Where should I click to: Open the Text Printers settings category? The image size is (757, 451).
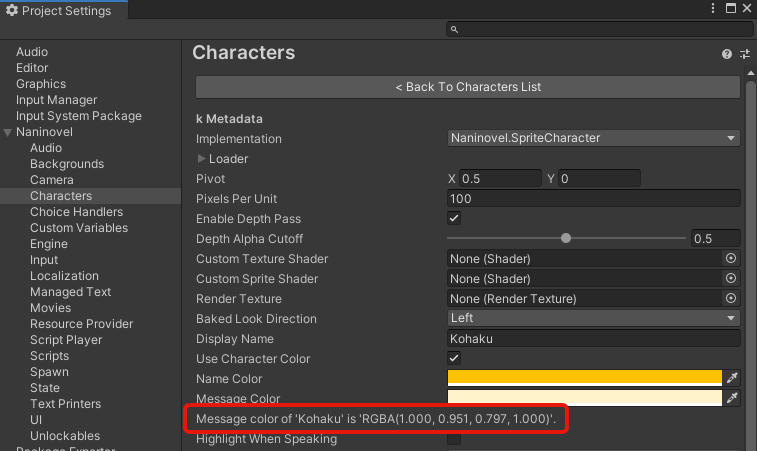(65, 404)
